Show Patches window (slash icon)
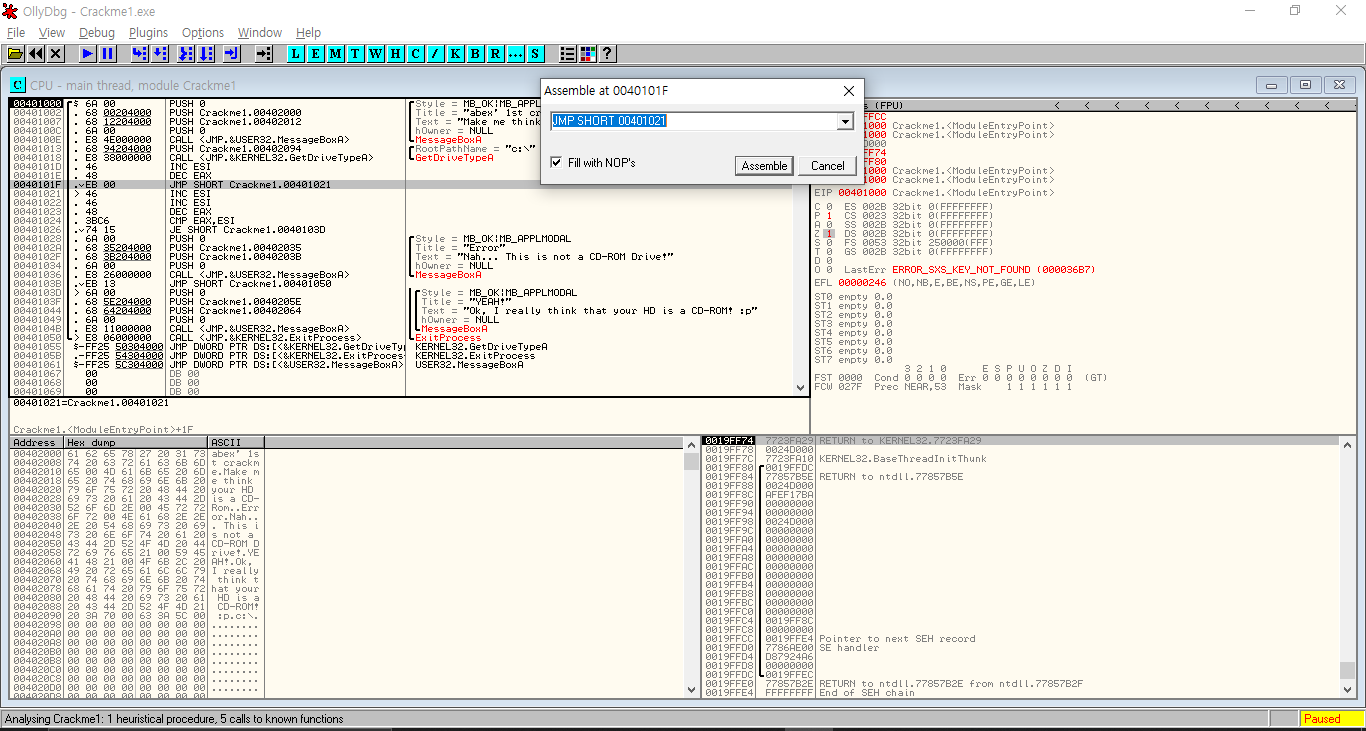 click(436, 53)
